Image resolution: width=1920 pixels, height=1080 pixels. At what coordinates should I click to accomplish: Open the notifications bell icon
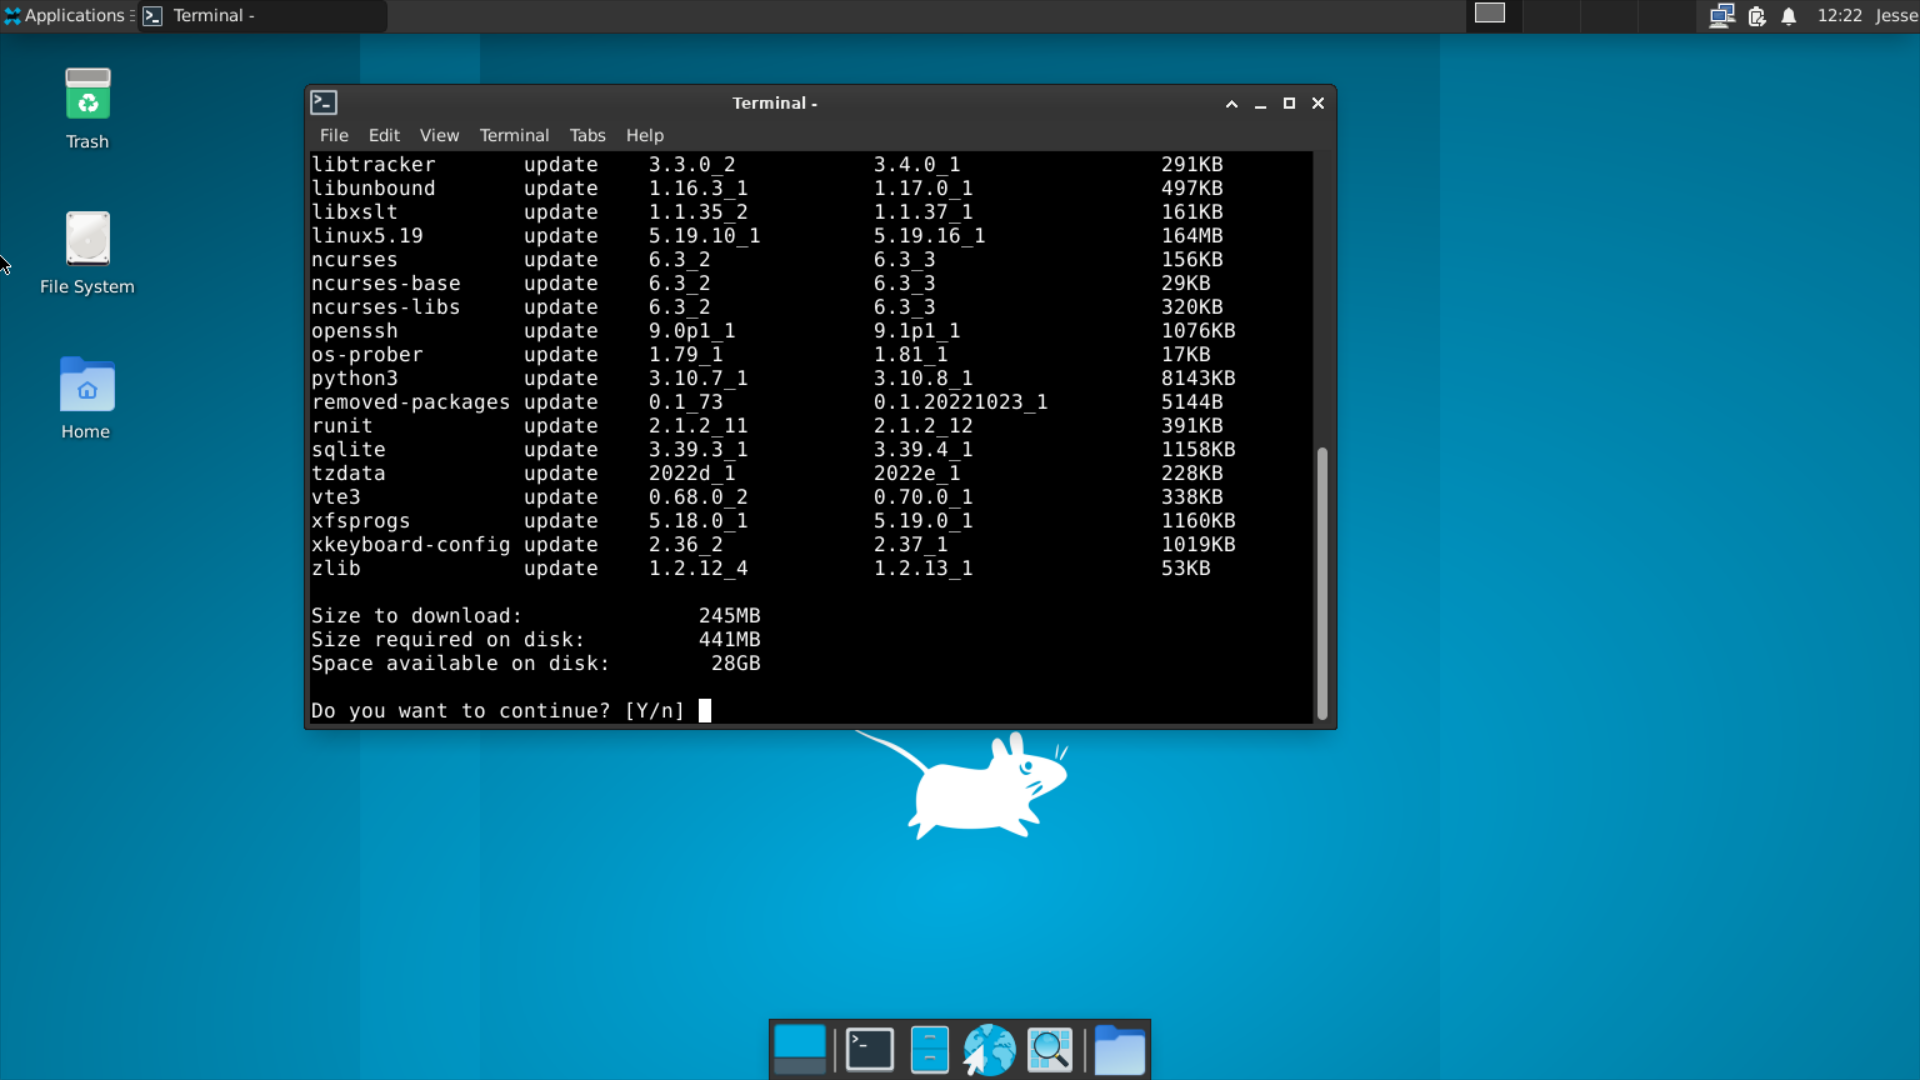click(1789, 15)
